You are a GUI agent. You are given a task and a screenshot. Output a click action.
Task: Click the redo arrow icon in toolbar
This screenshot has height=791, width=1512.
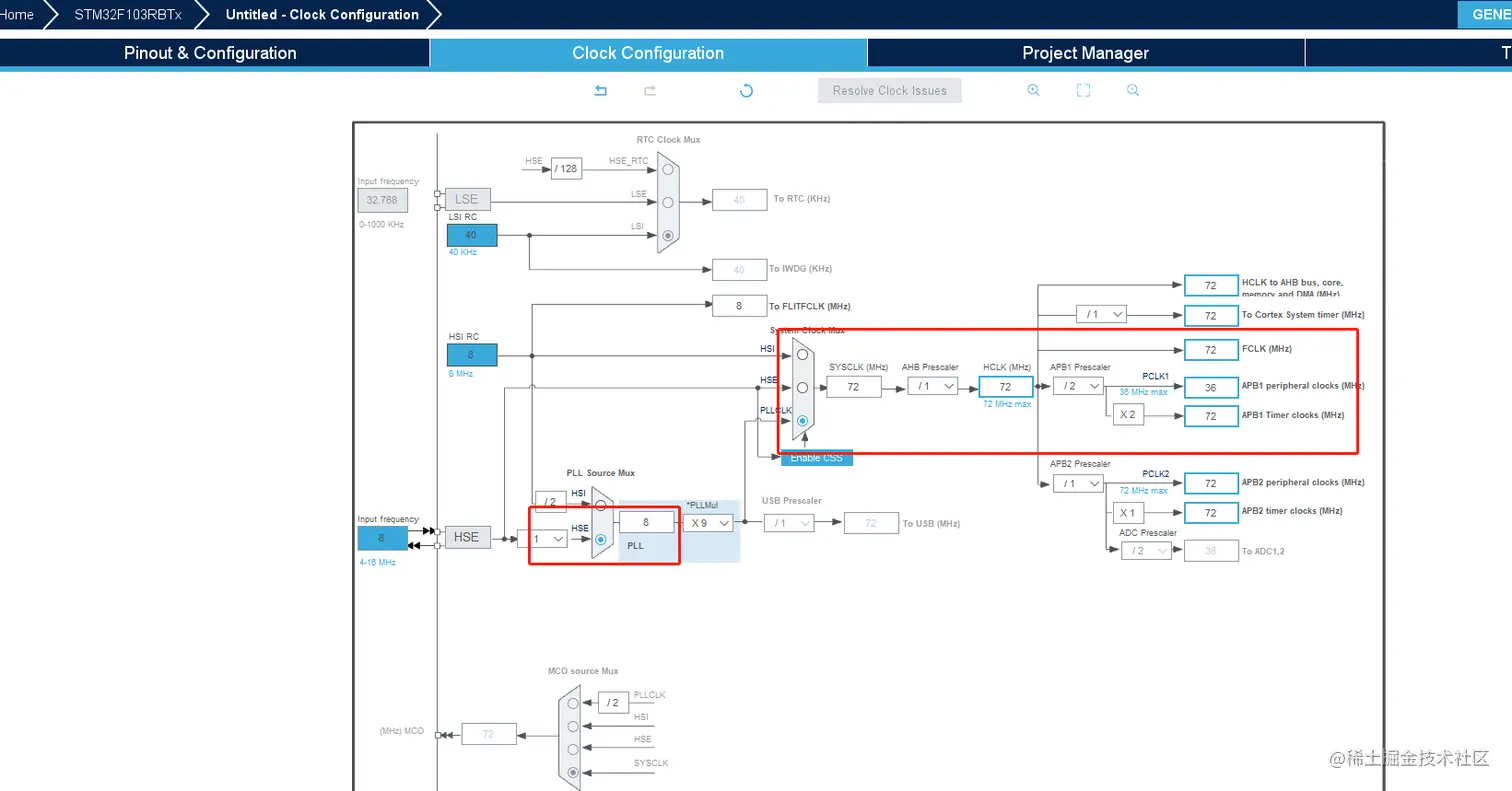[x=650, y=90]
